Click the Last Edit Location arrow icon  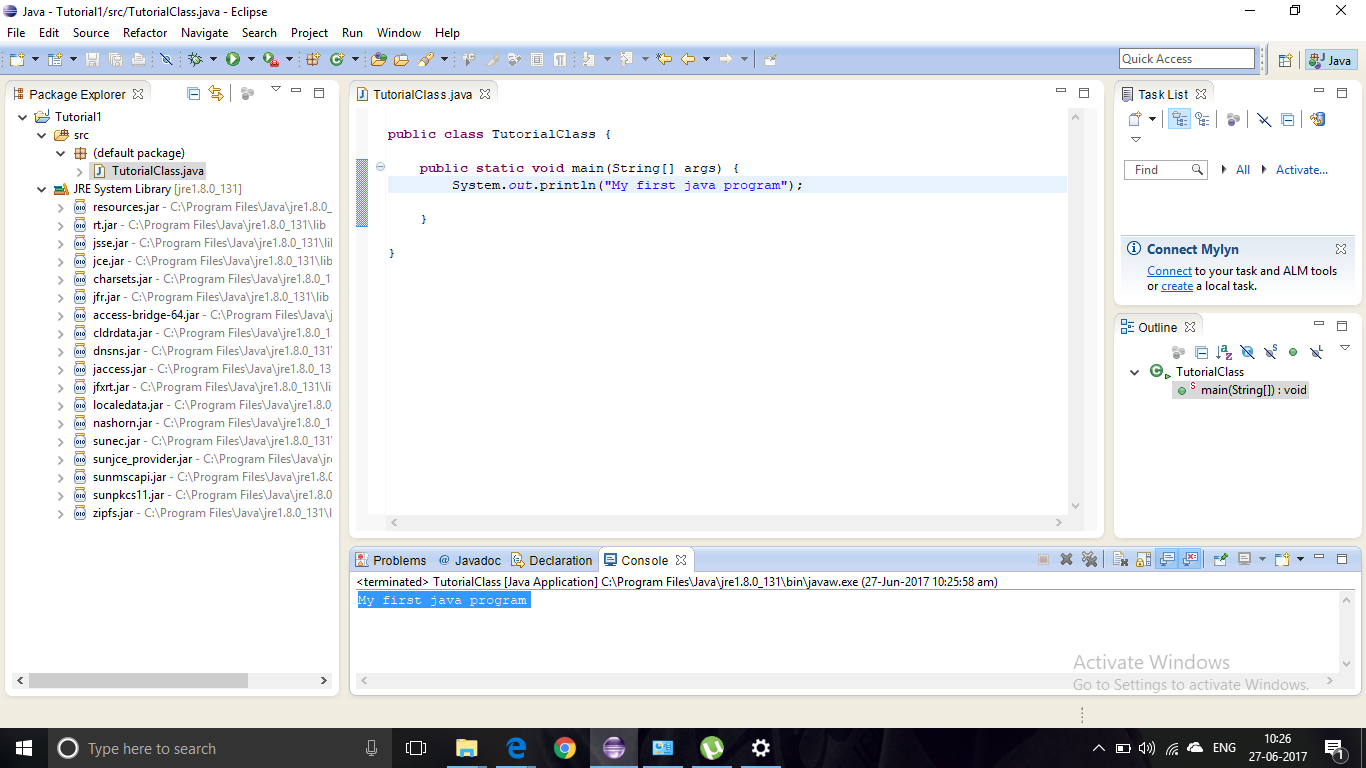[x=664, y=60]
